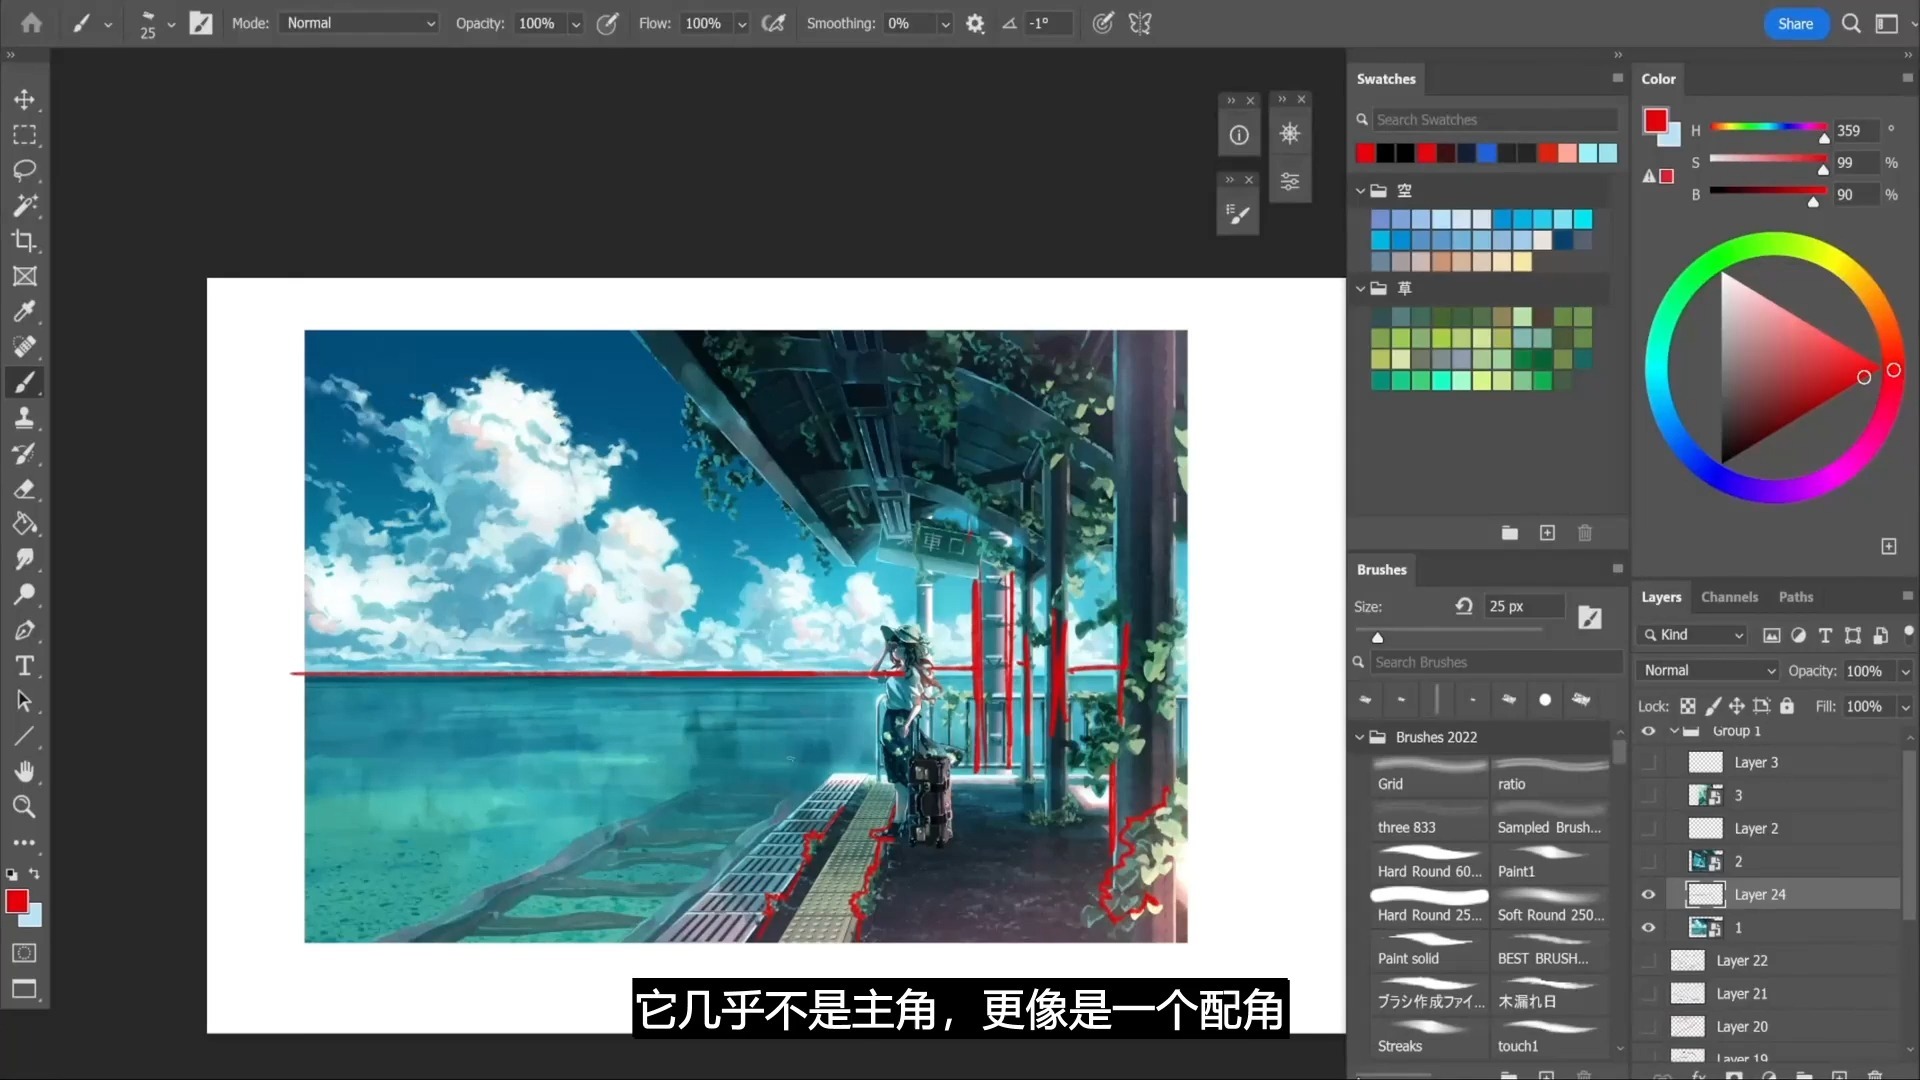The width and height of the screenshot is (1920, 1080).
Task: Select the Magic Wand tool
Action: [x=24, y=205]
